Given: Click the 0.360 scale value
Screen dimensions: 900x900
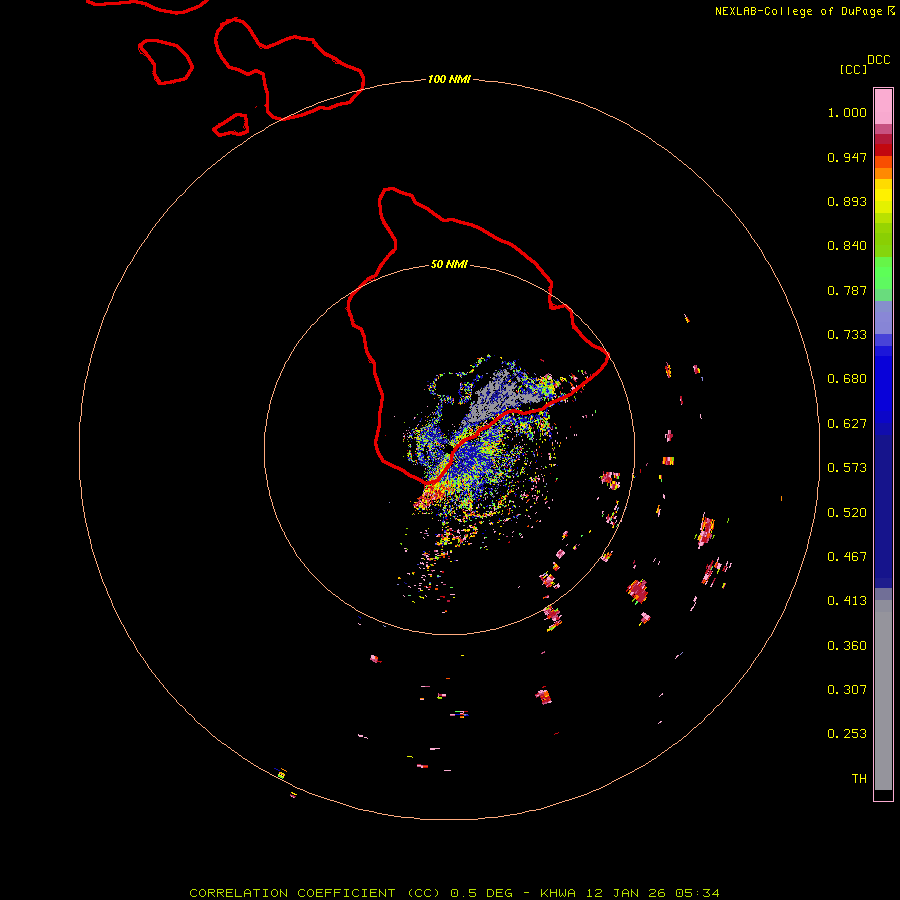Looking at the screenshot, I should click(847, 646).
